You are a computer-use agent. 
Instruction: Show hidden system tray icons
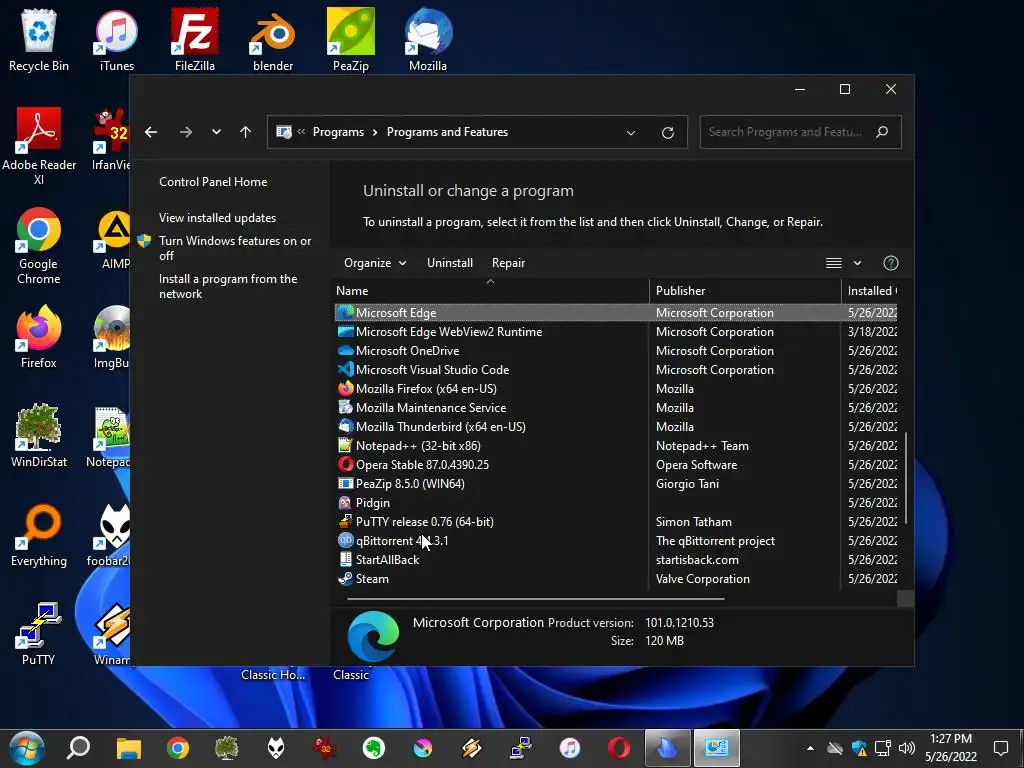(810, 748)
